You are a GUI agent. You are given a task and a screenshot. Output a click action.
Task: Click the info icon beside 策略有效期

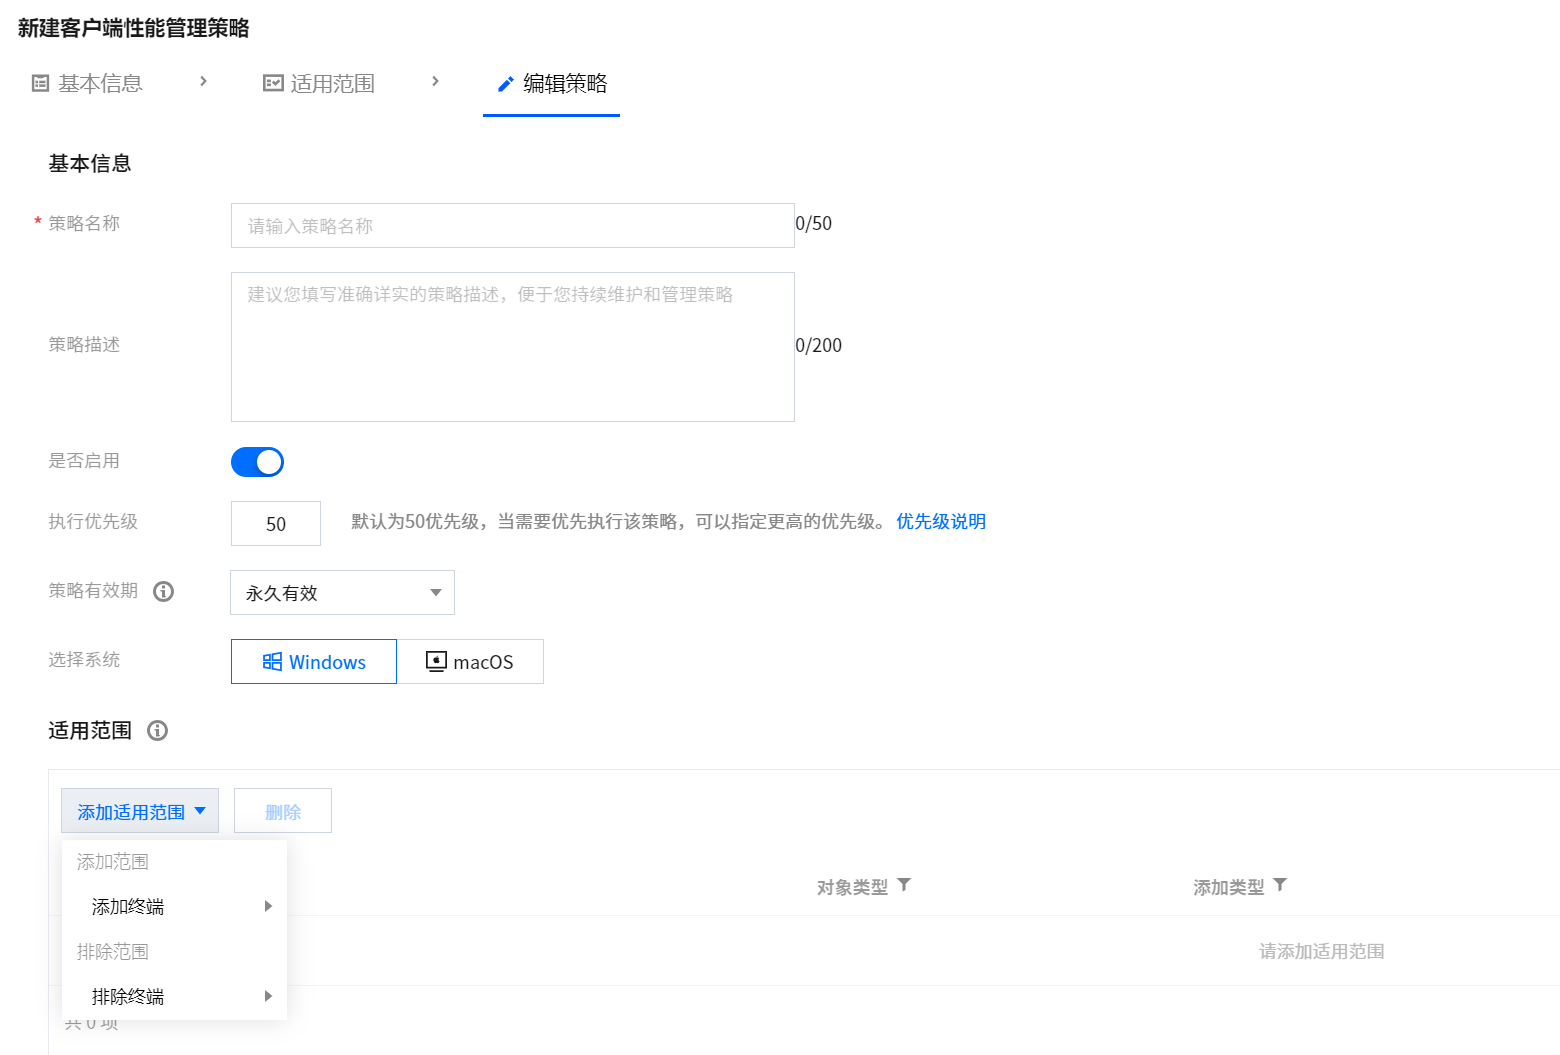point(164,591)
